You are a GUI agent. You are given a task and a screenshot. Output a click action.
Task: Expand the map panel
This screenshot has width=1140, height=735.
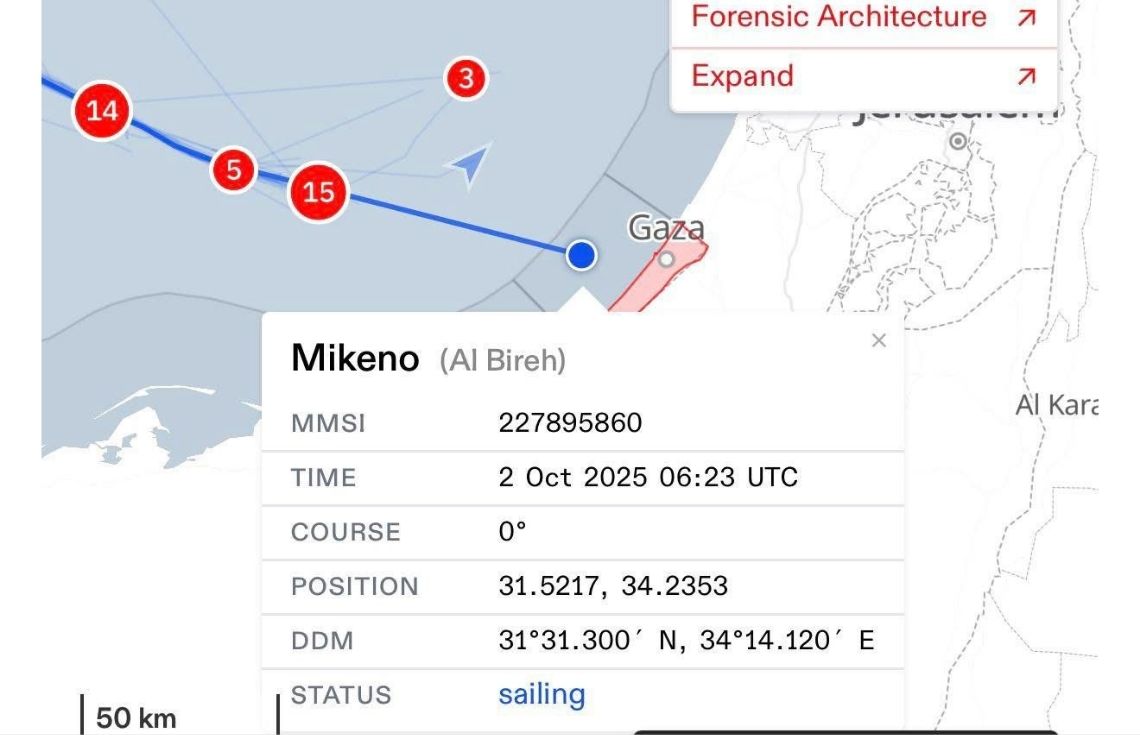(x=742, y=77)
